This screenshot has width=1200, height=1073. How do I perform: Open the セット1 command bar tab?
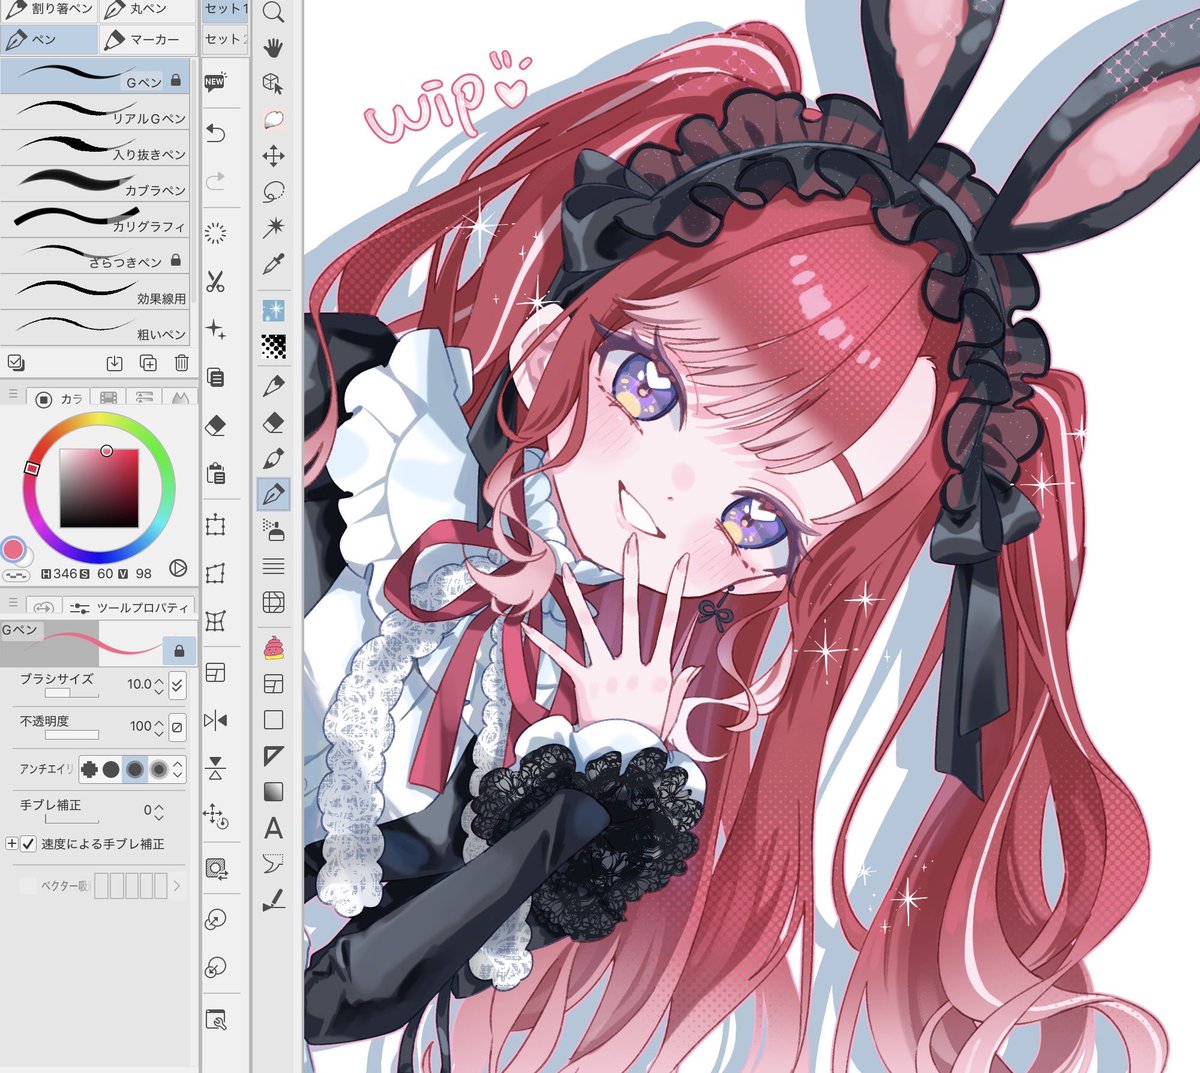(x=225, y=9)
